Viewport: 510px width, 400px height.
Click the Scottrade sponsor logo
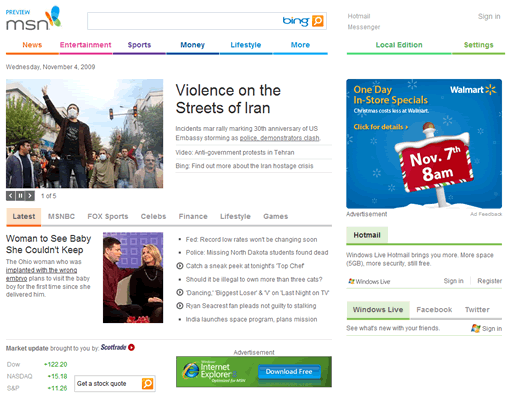(118, 347)
